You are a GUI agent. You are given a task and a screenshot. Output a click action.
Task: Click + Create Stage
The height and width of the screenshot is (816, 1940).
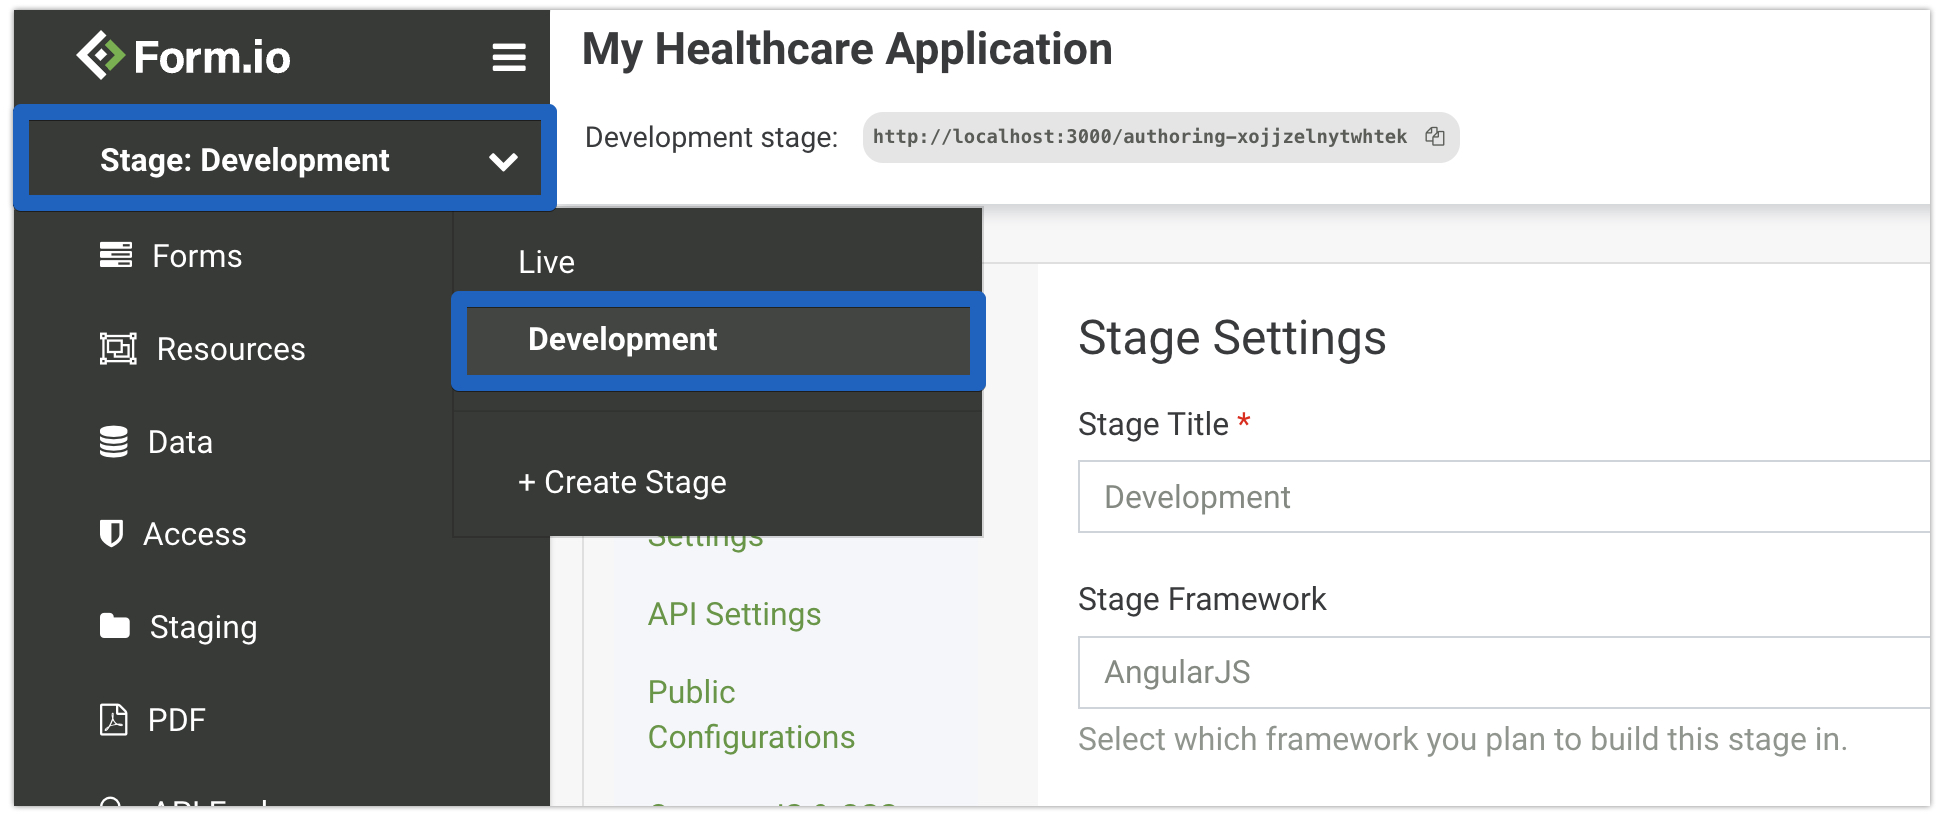click(622, 482)
